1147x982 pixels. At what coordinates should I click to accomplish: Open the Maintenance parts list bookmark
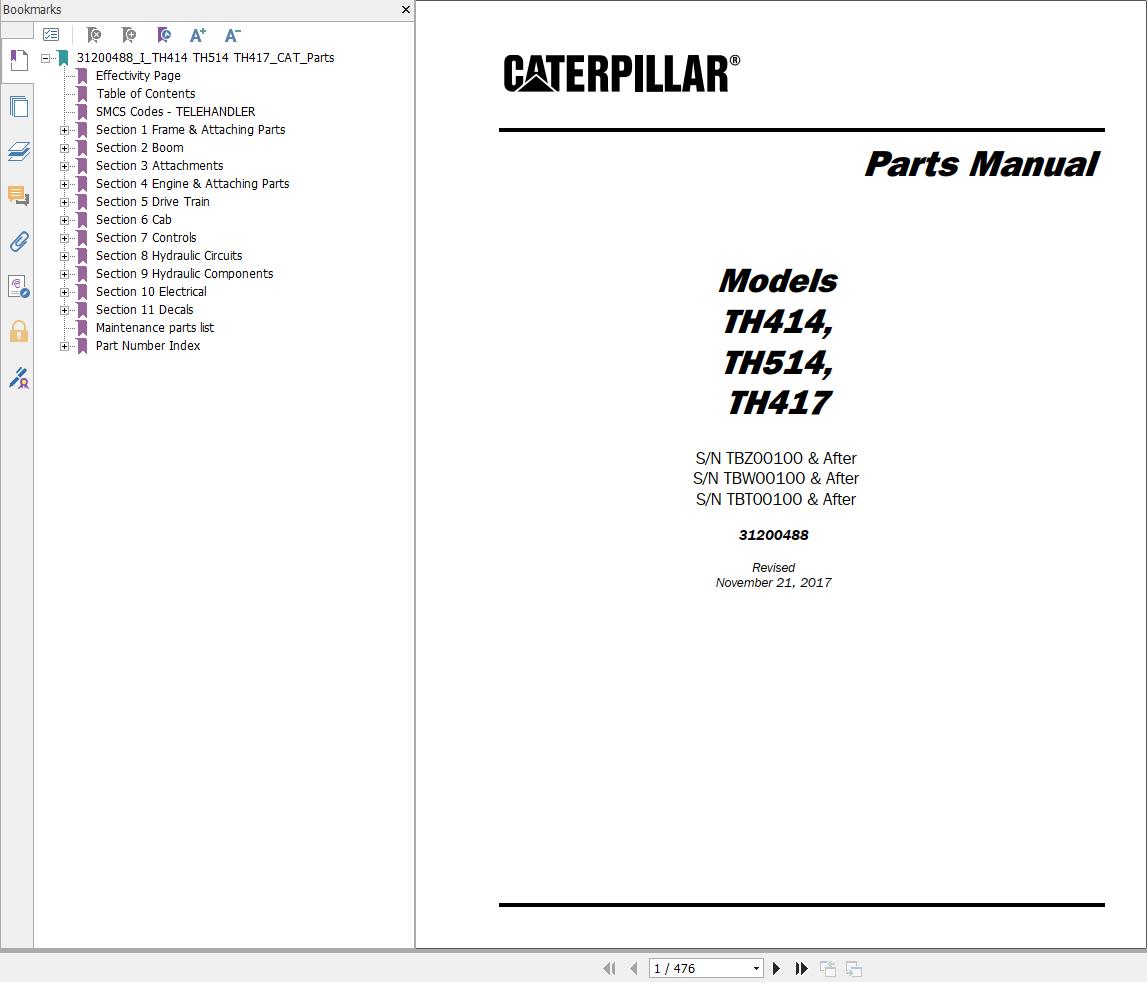(x=155, y=327)
